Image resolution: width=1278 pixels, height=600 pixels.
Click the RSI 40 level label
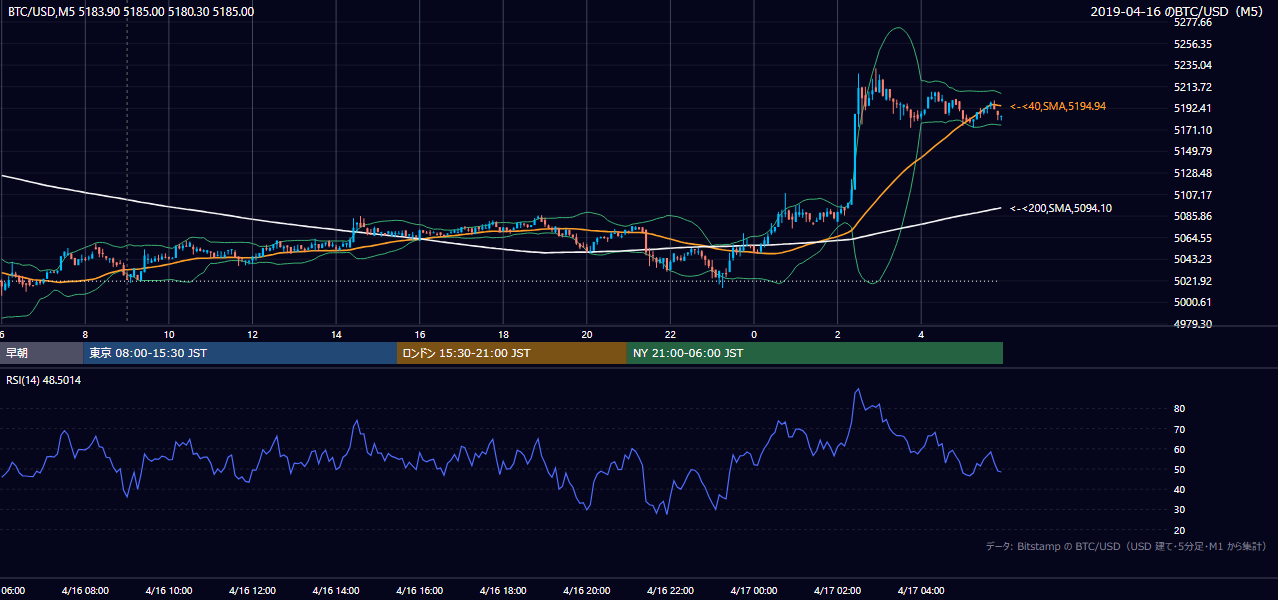[x=1179, y=489]
